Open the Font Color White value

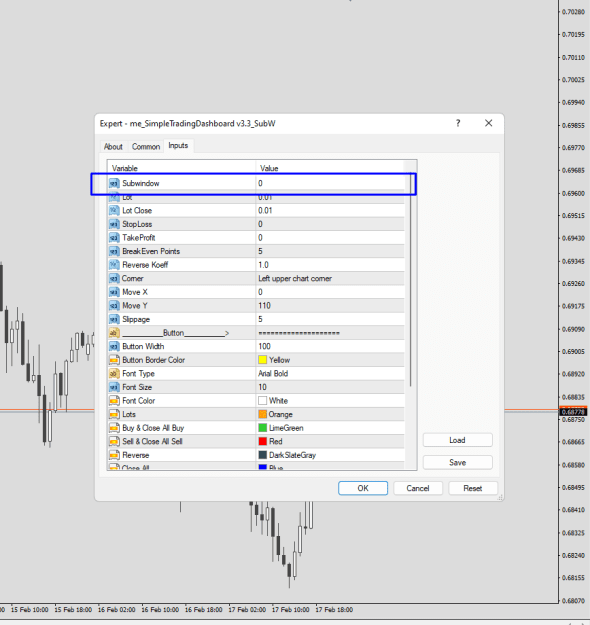(330, 401)
